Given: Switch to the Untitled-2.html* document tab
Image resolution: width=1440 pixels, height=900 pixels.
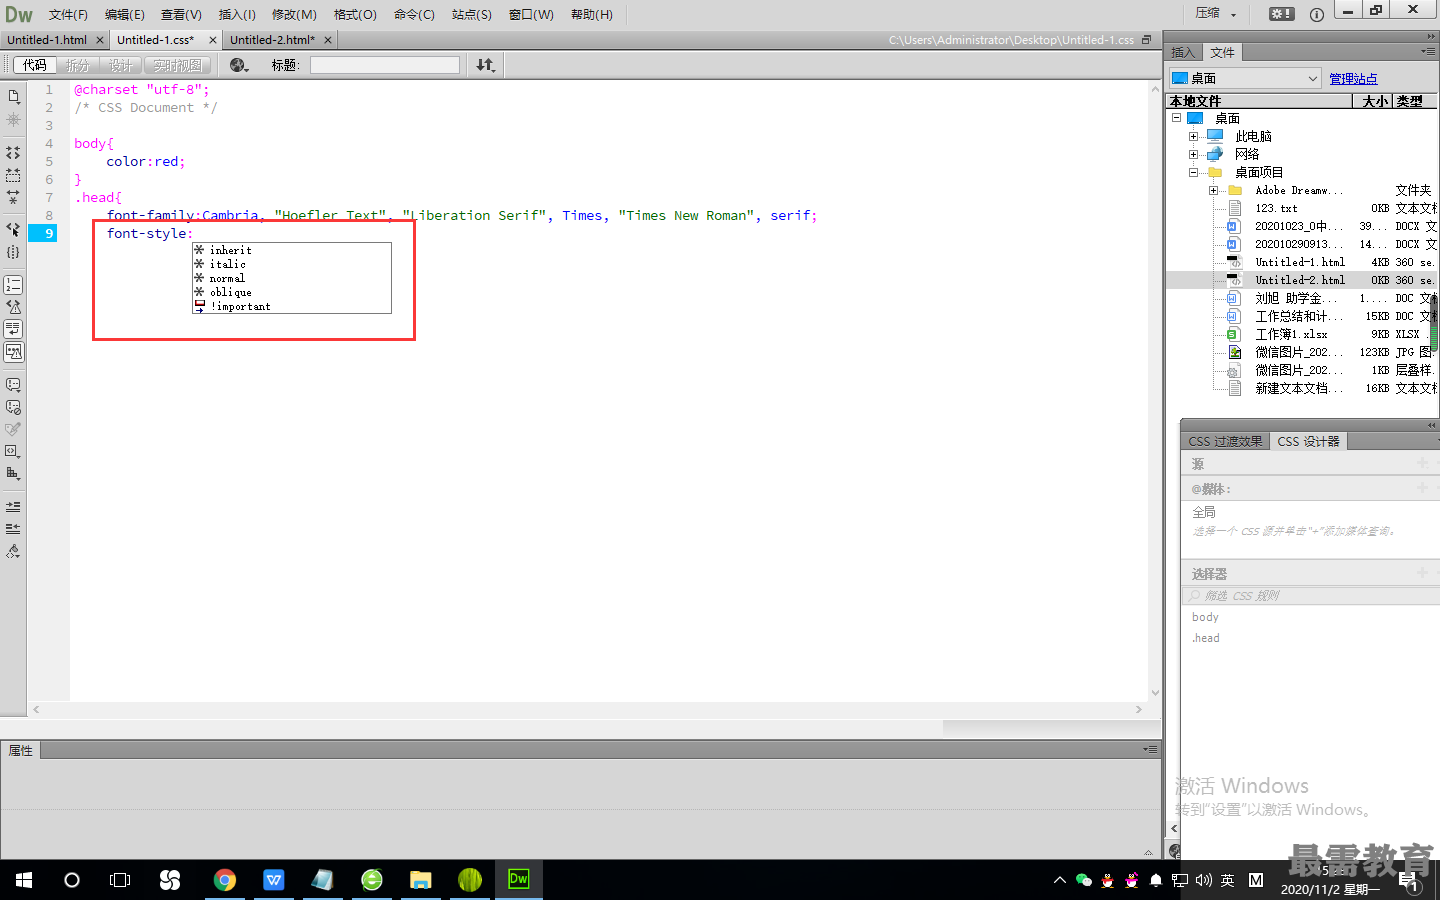Looking at the screenshot, I should [x=272, y=40].
